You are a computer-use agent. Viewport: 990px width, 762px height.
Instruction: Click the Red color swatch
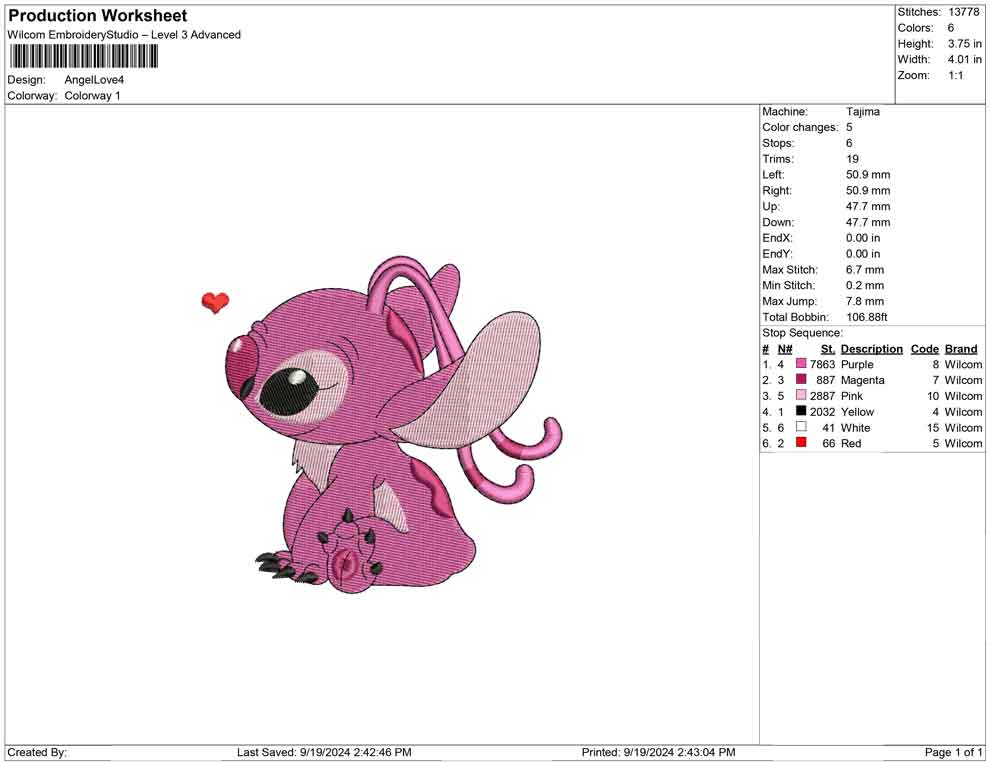tap(801, 443)
